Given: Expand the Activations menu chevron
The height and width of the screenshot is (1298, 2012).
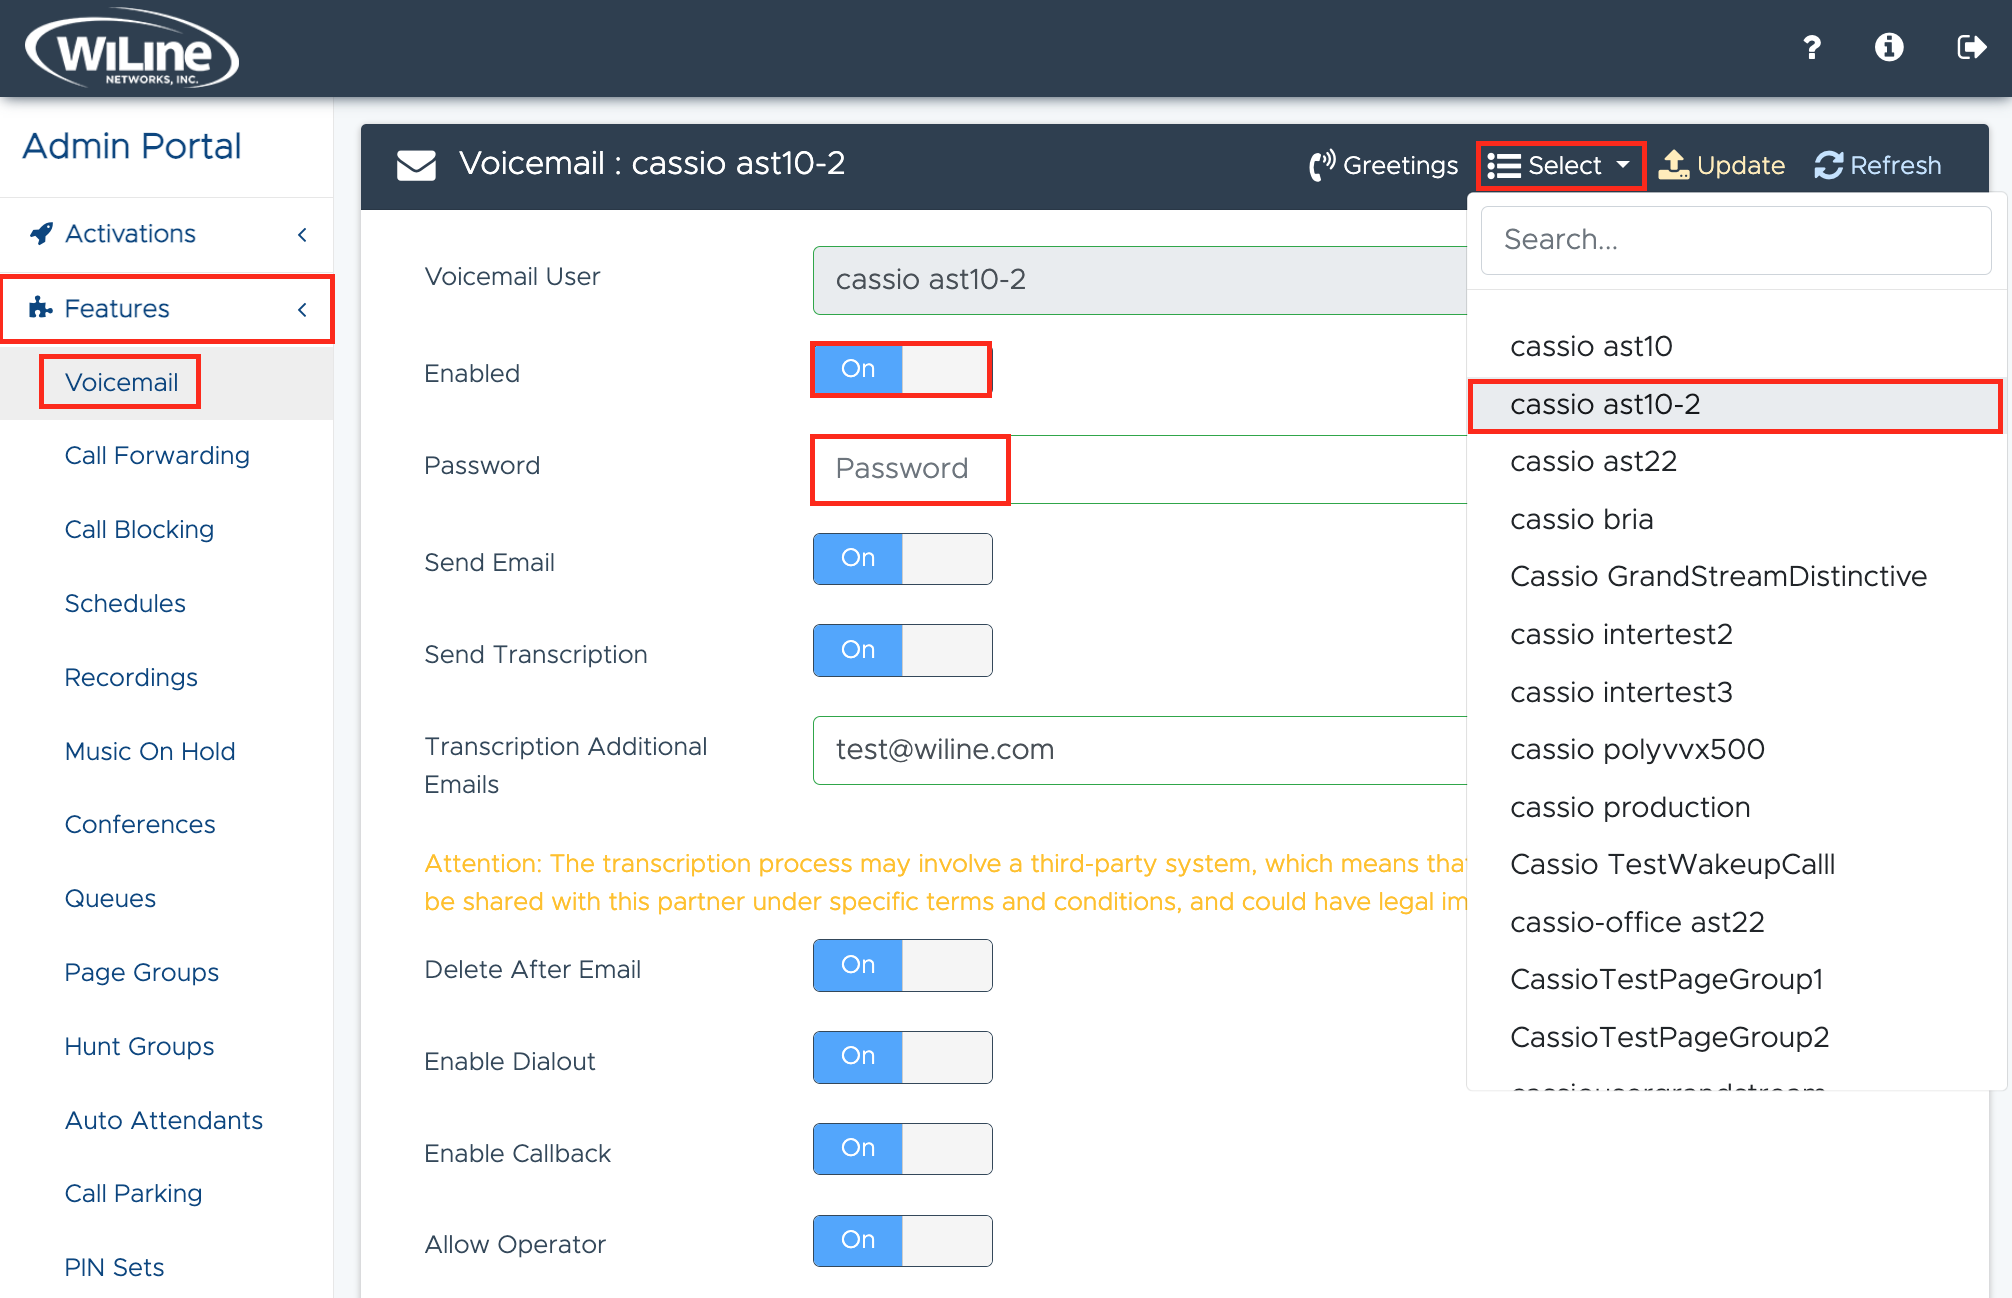Looking at the screenshot, I should [302, 234].
